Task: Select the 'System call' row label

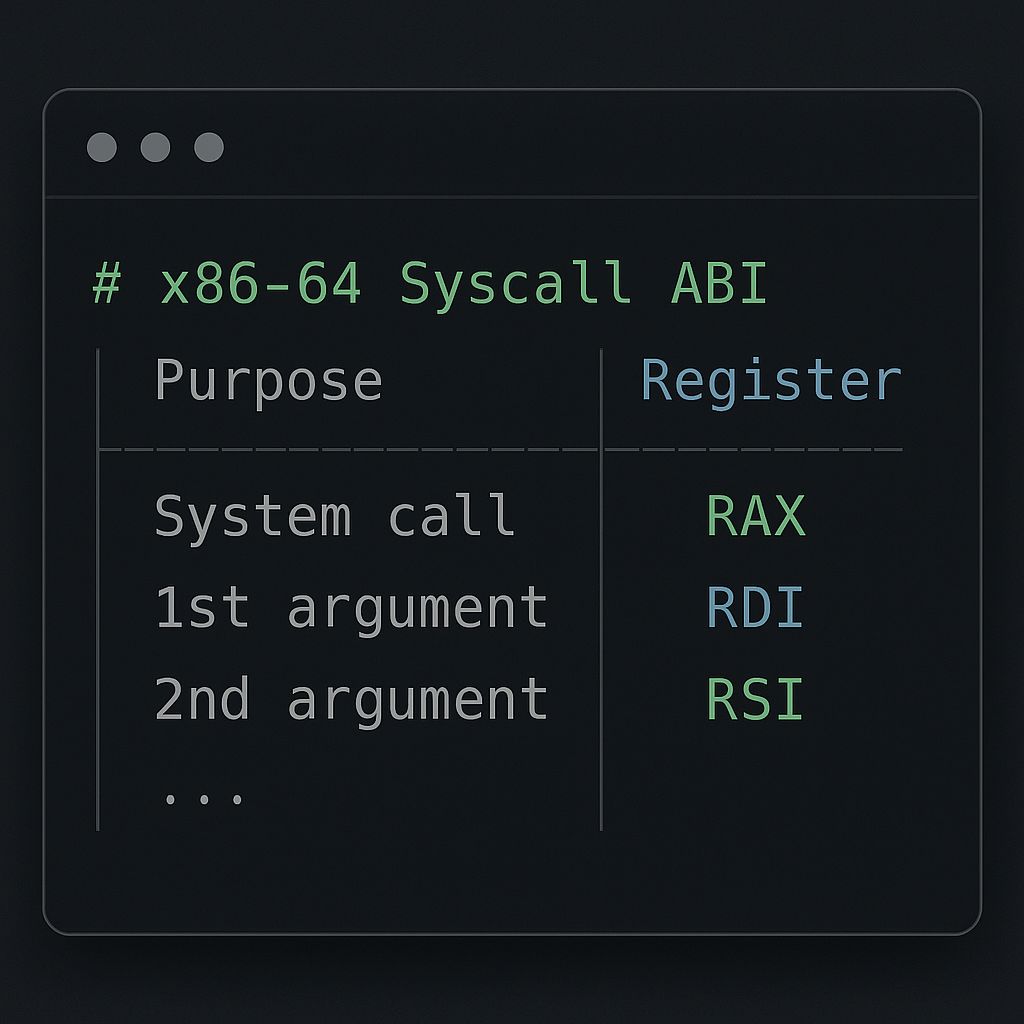Action: [334, 517]
